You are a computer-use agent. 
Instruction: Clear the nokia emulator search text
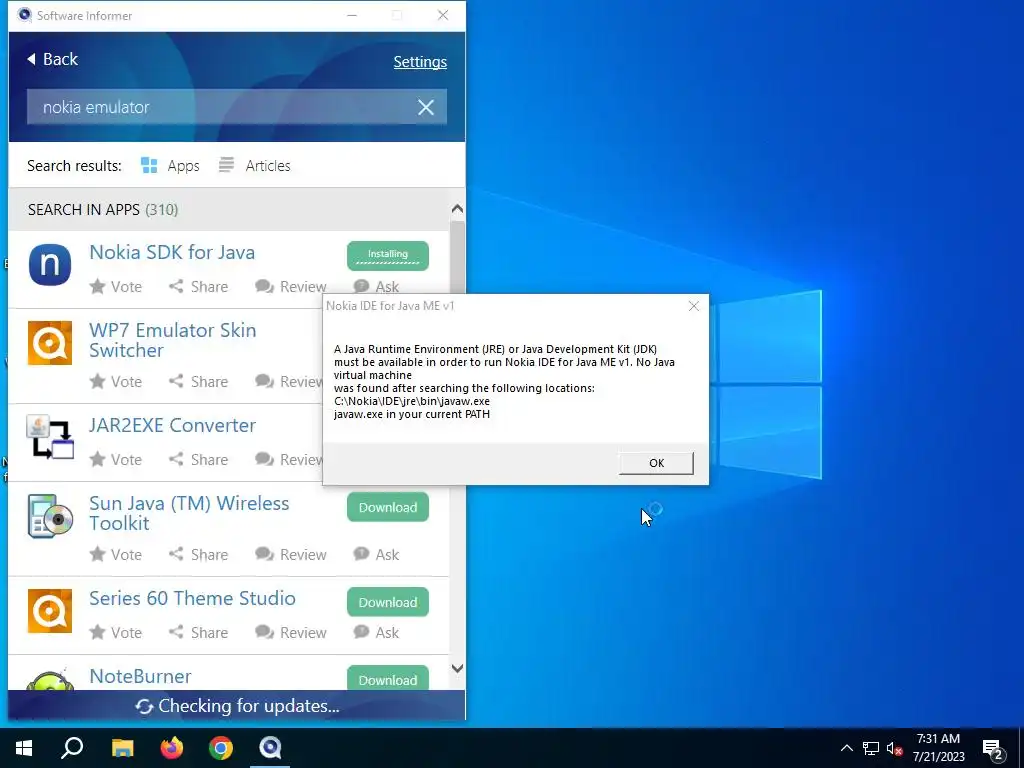426,107
